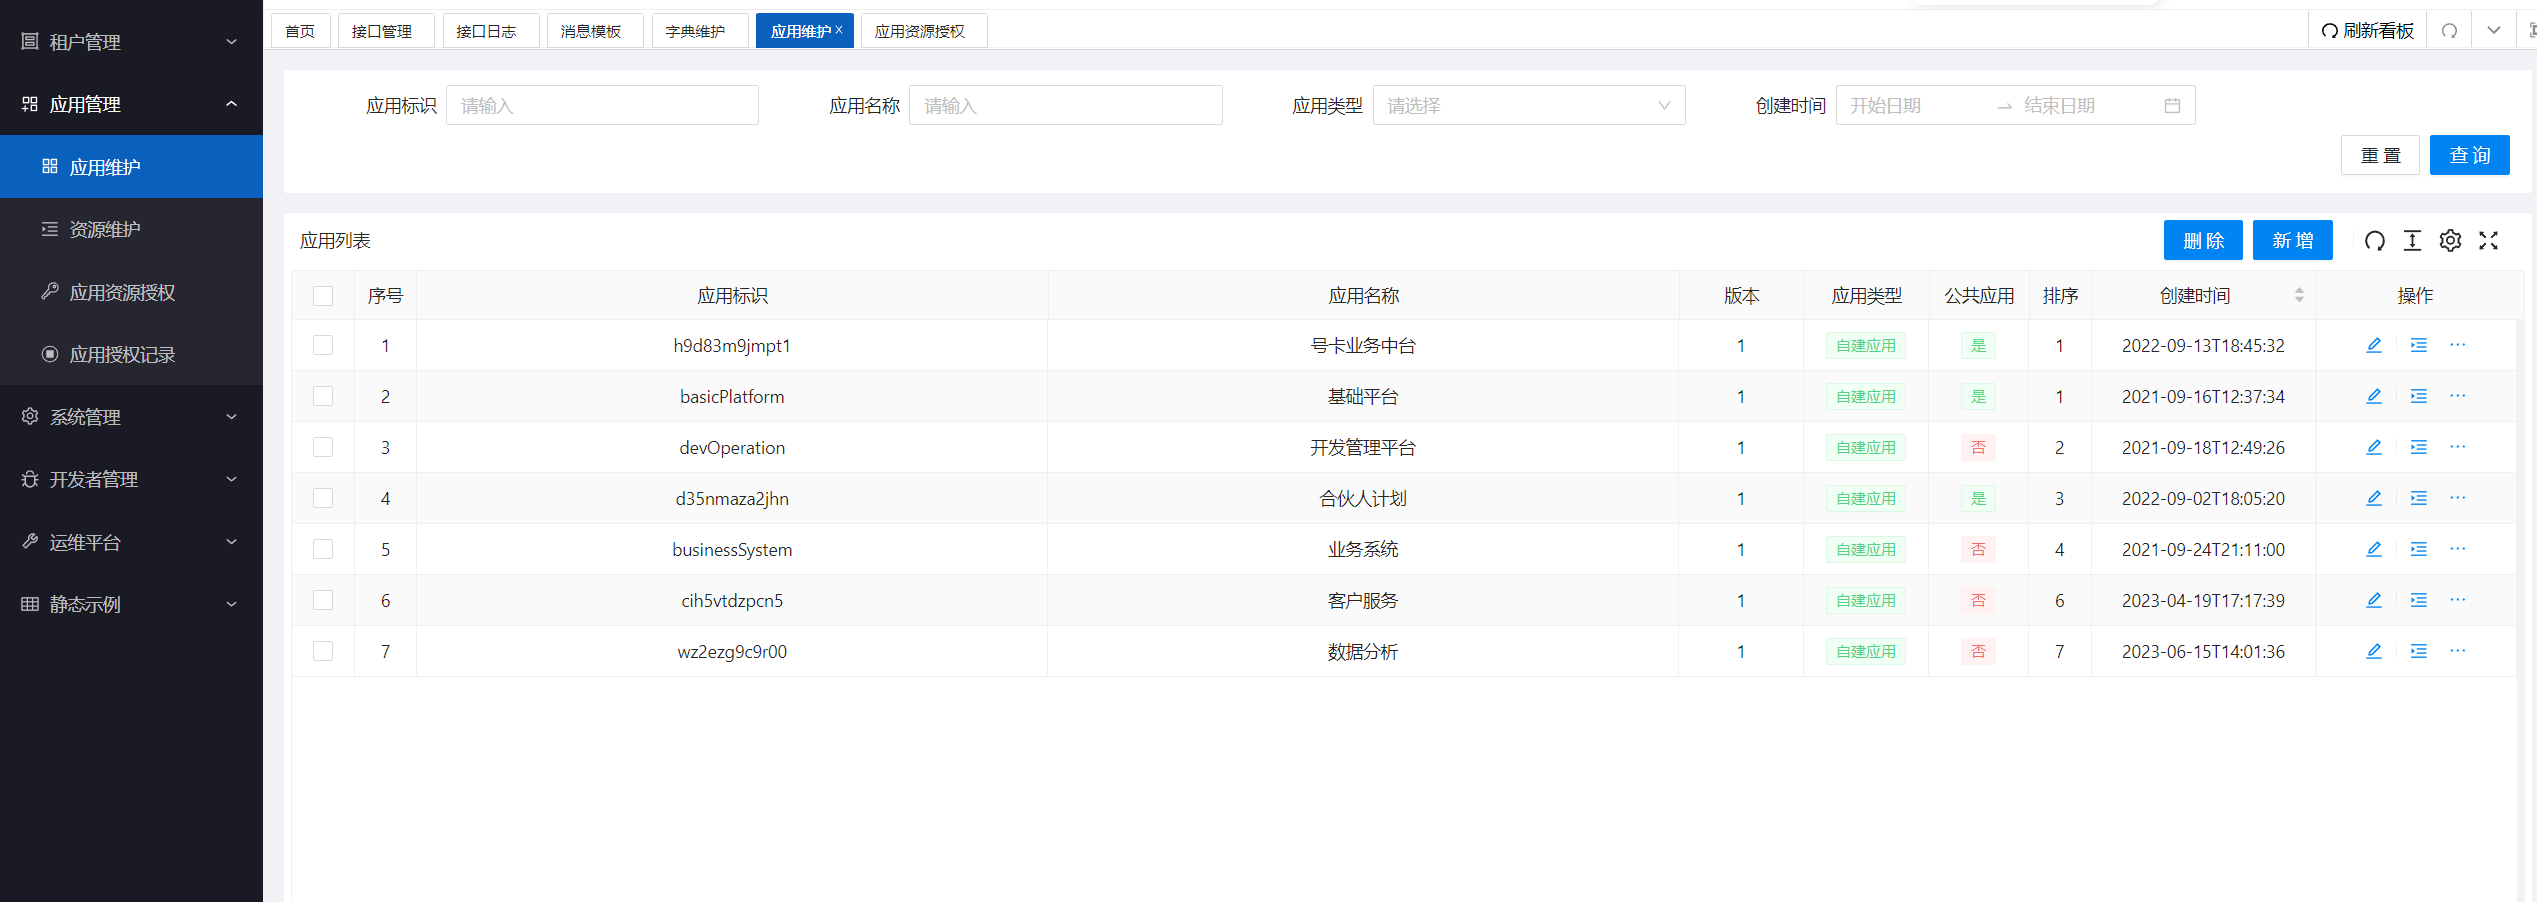The image size is (2537, 902).
Task: Expand the 静态示例 sidebar menu
Action: point(131,604)
